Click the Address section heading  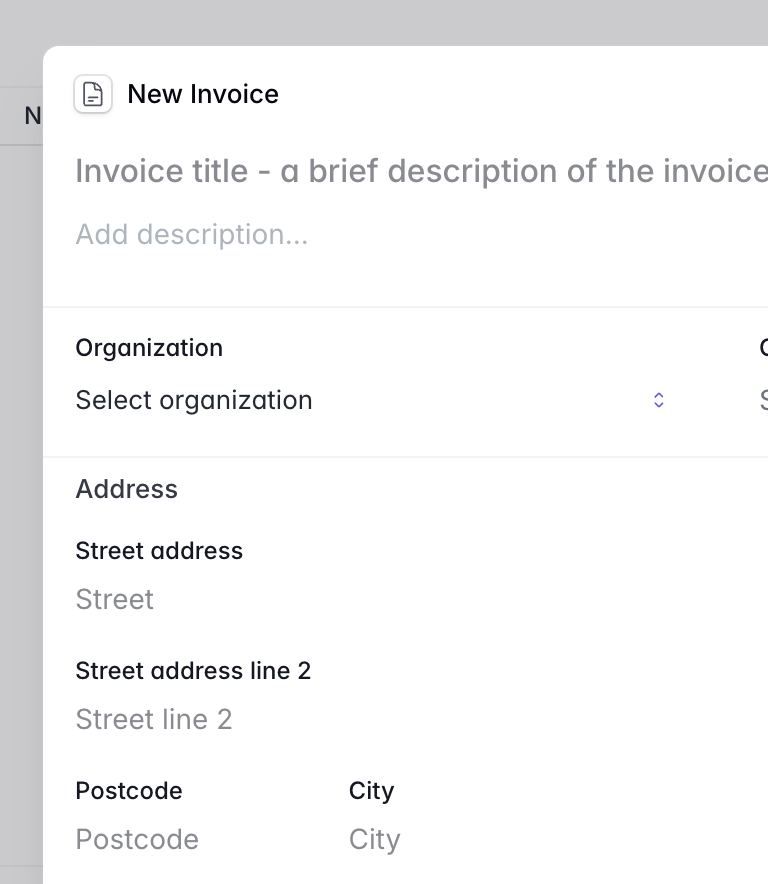tap(127, 489)
